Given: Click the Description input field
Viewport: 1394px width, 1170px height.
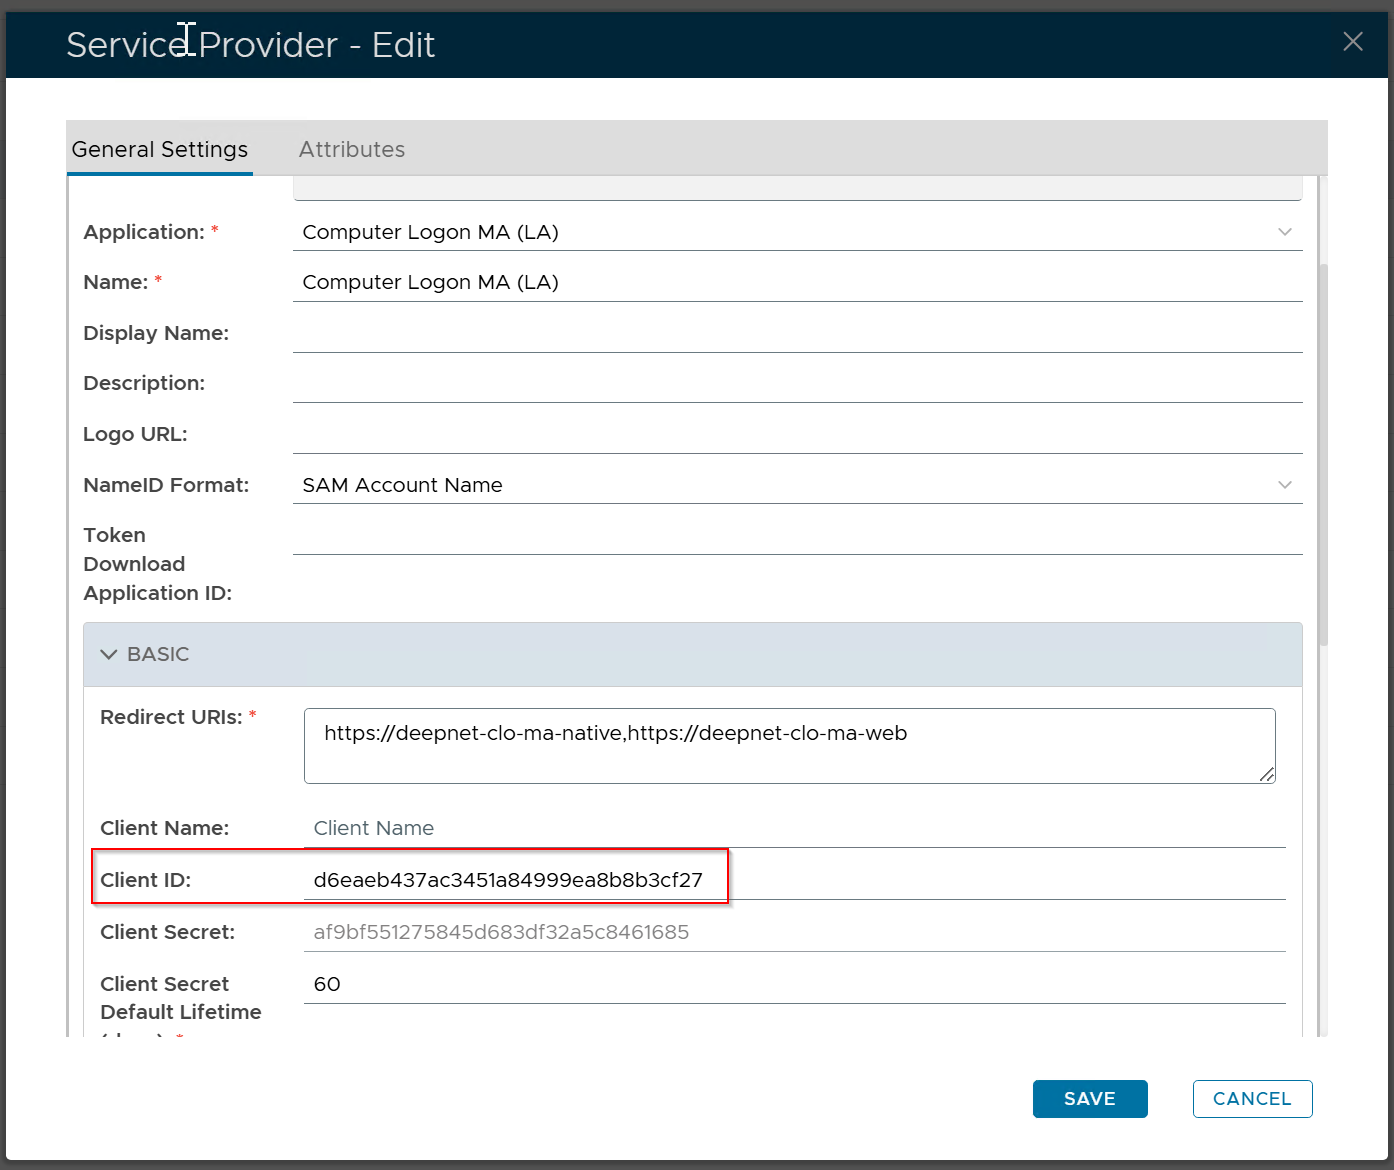Looking at the screenshot, I should pyautogui.click(x=796, y=384).
